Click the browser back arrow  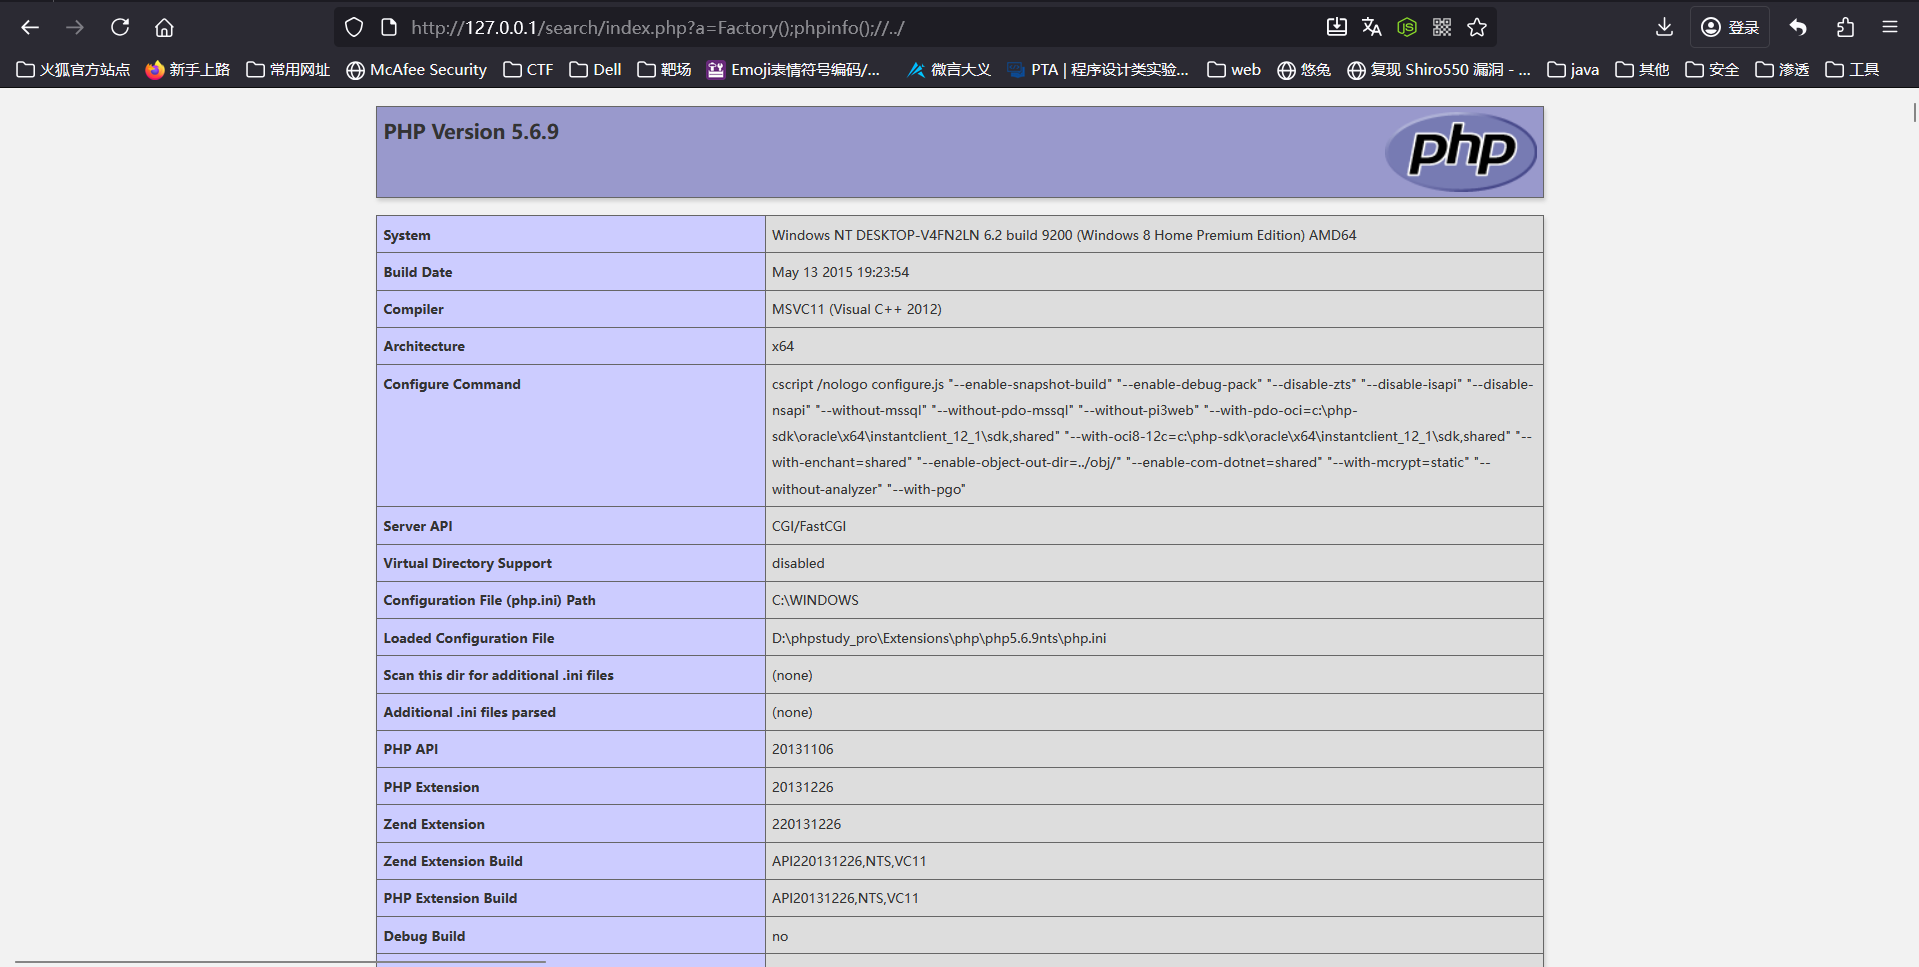tap(30, 27)
